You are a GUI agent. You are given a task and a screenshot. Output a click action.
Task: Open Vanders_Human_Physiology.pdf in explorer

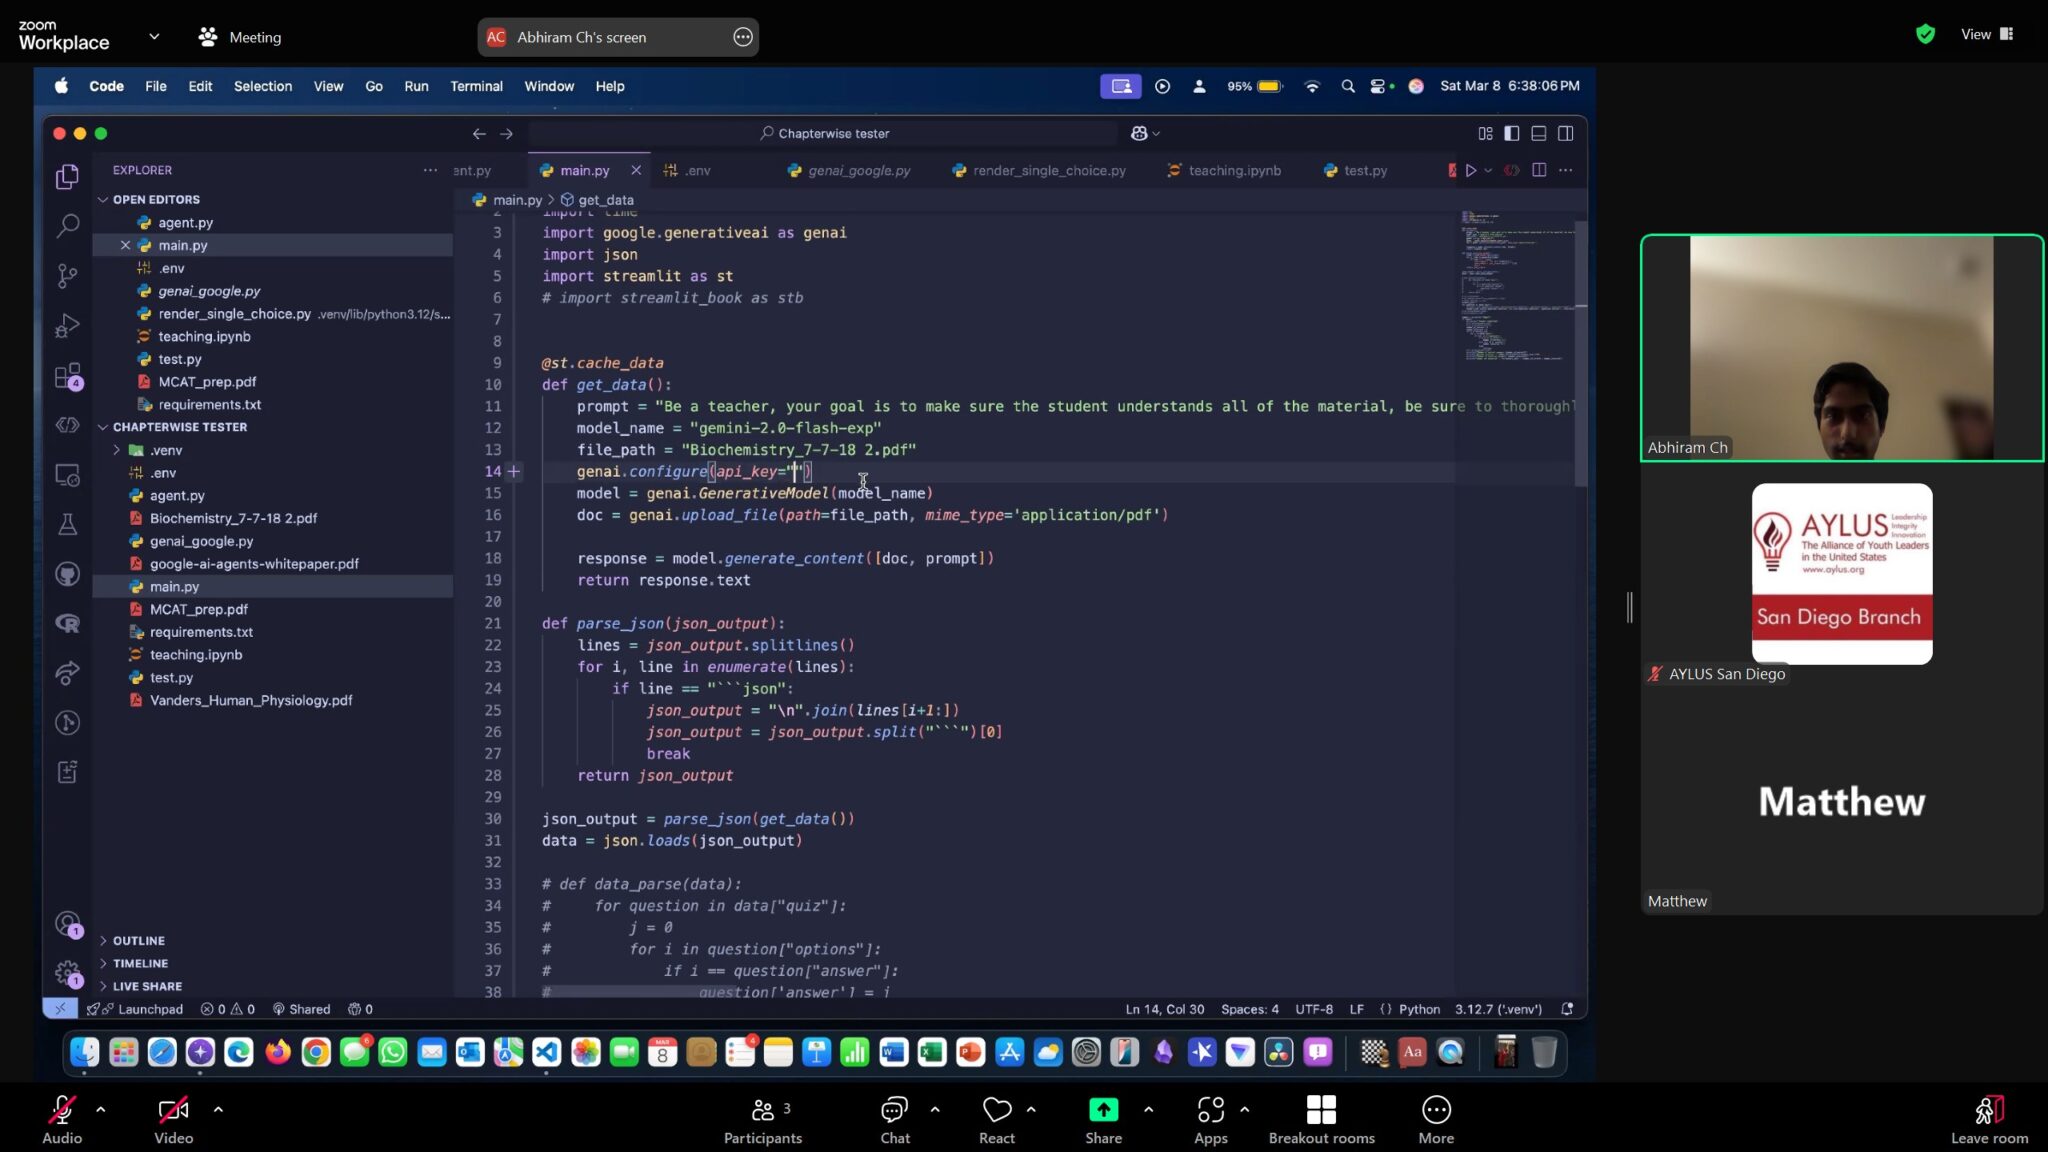(250, 700)
